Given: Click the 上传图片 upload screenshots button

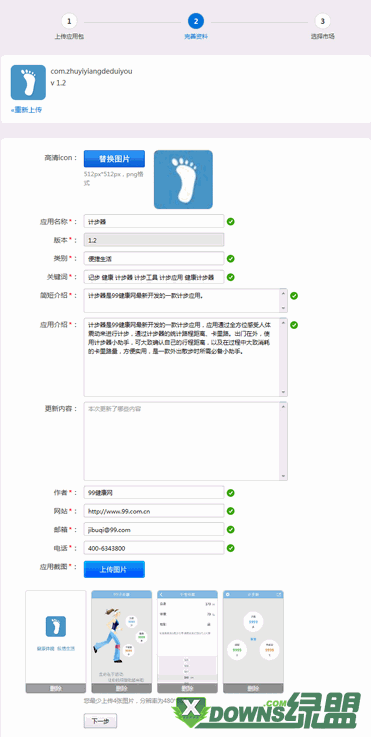Looking at the screenshot, I should point(114,569).
